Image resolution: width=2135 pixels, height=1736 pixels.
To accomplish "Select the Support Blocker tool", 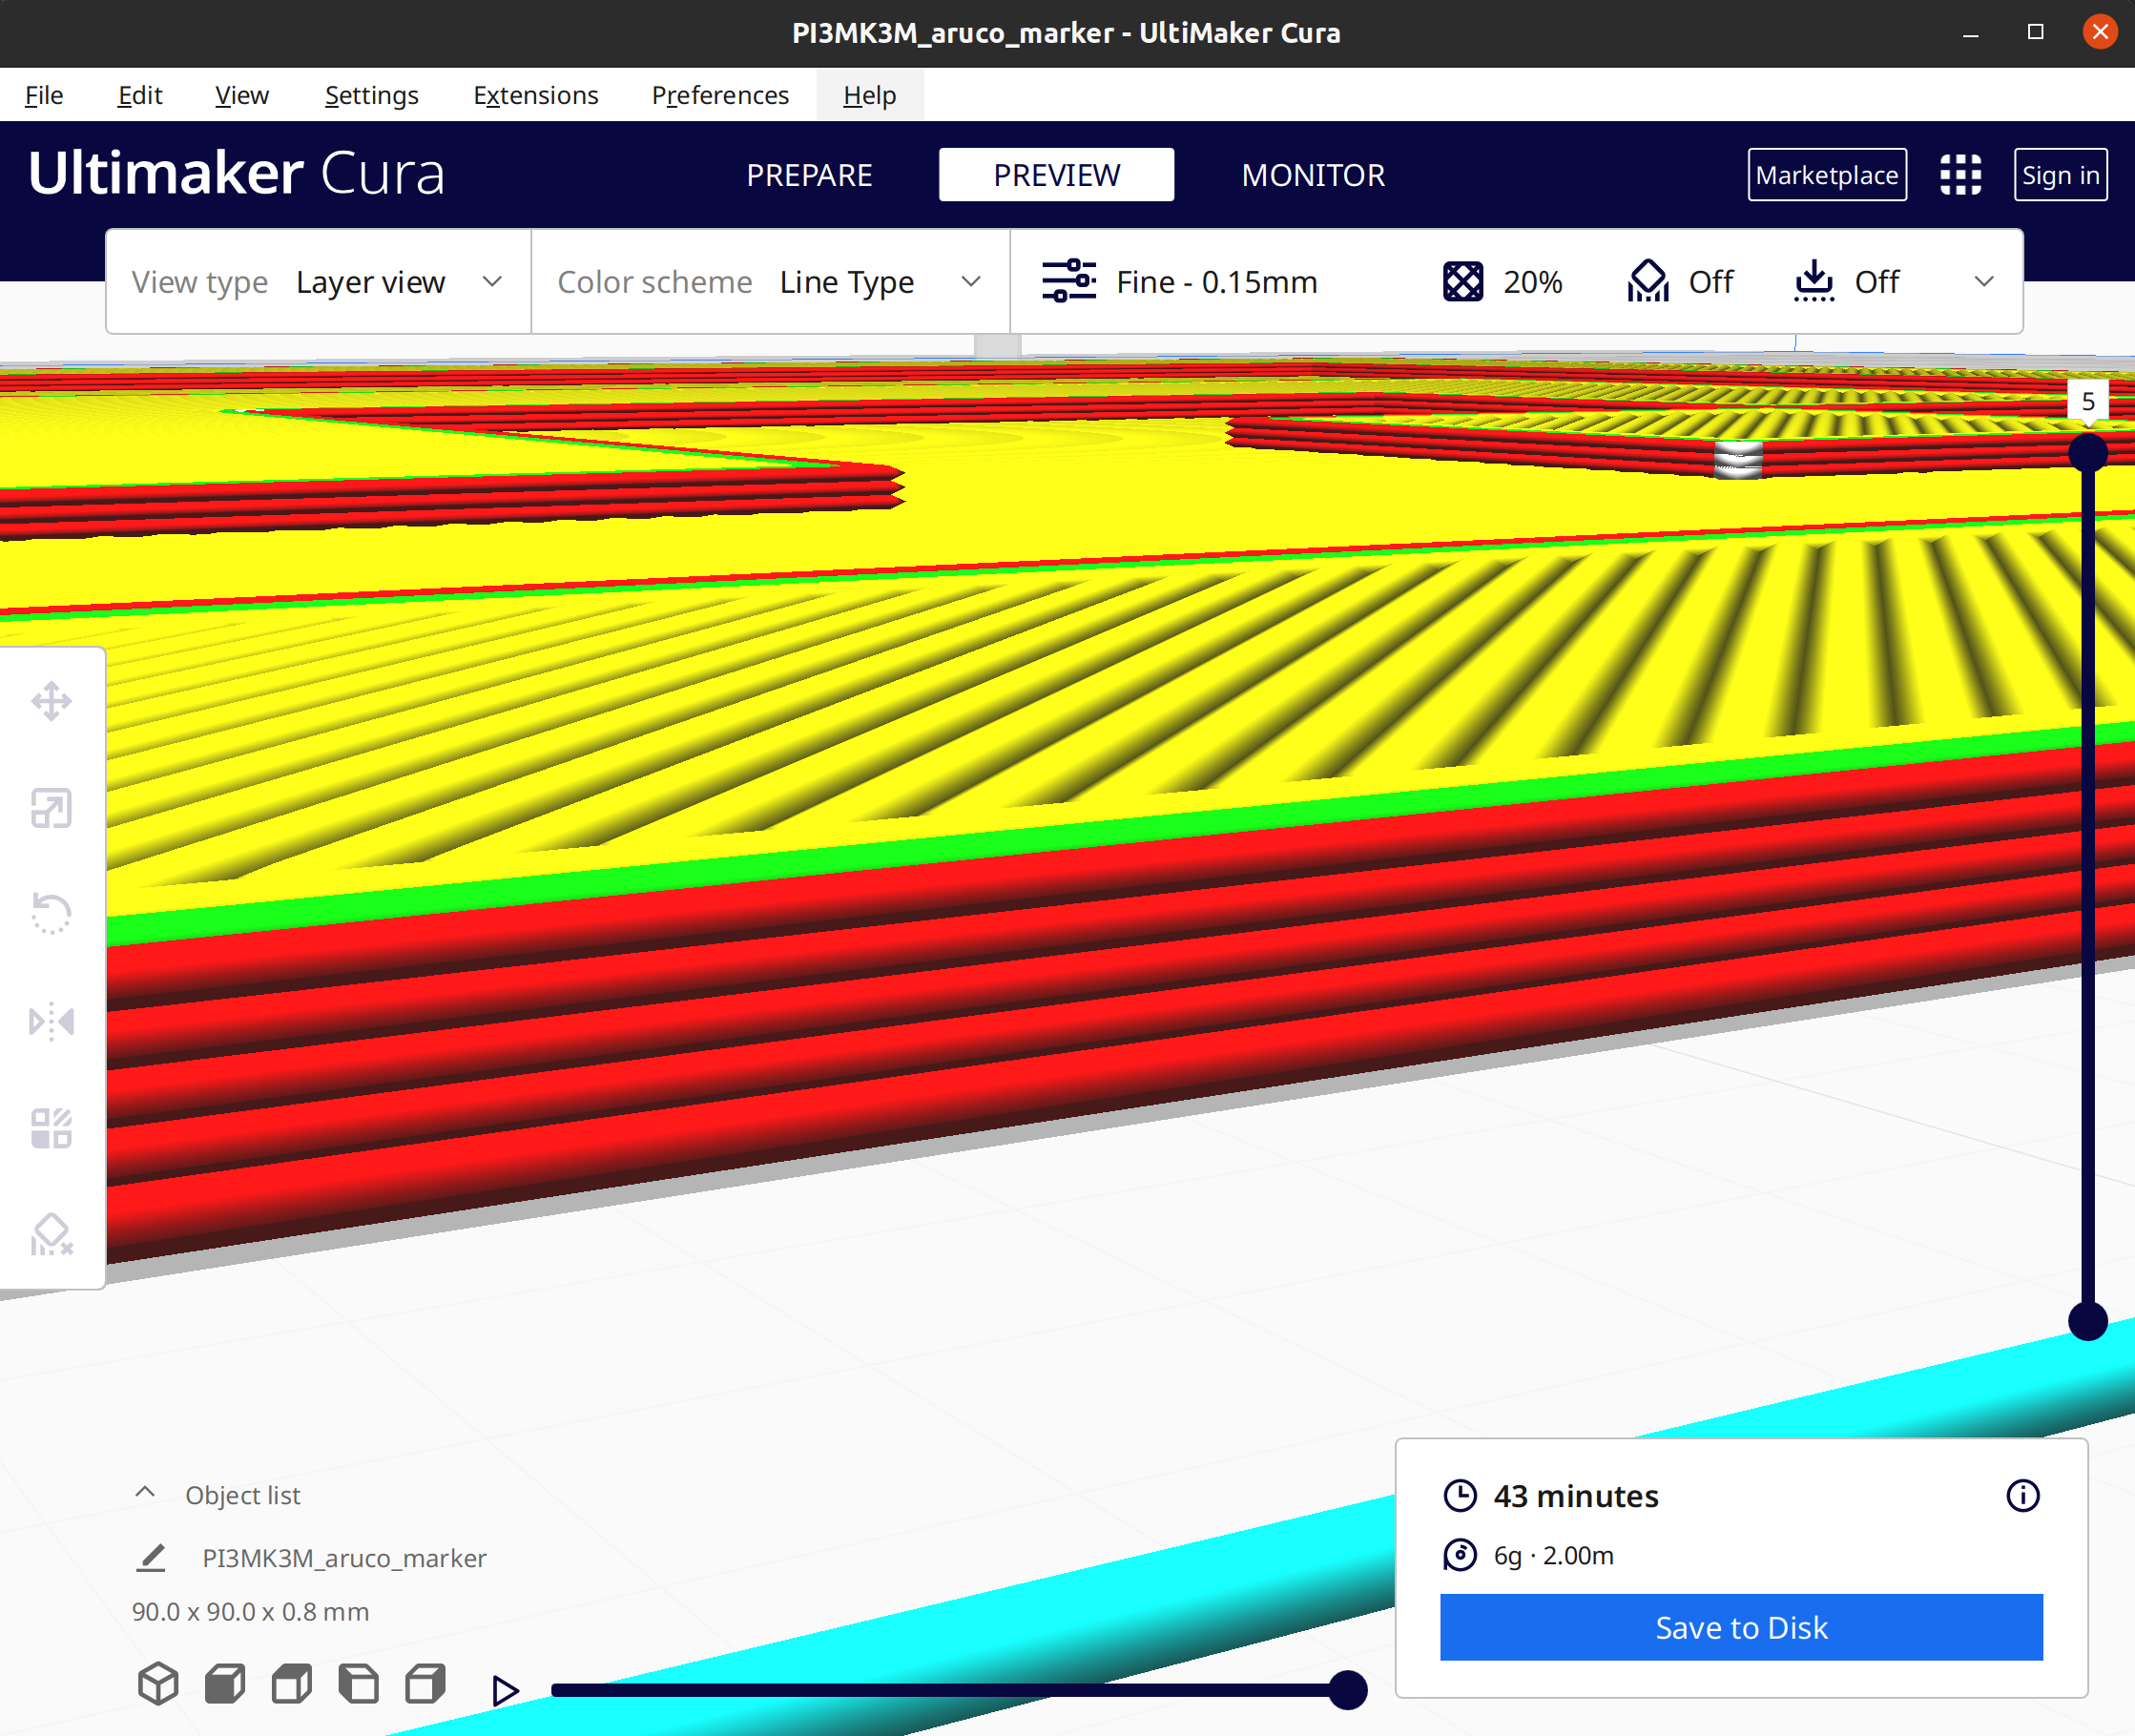I will click(51, 1235).
